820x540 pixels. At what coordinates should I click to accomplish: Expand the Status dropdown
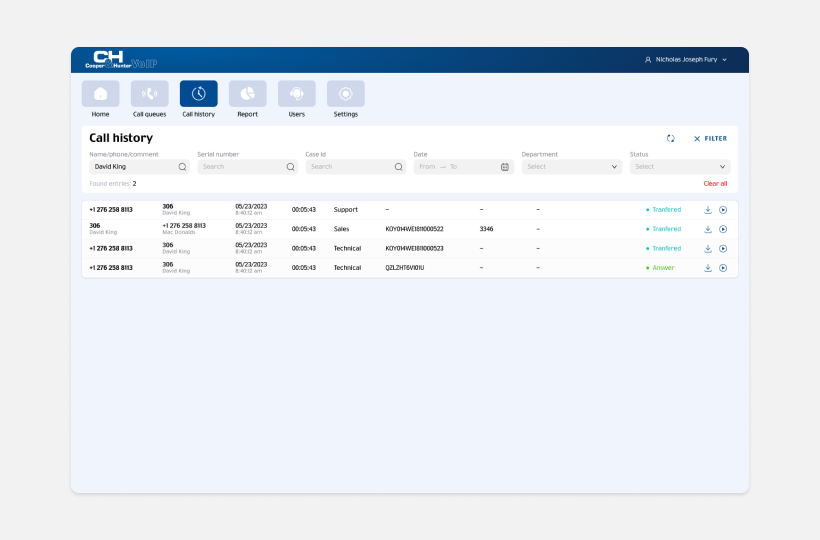coord(680,167)
